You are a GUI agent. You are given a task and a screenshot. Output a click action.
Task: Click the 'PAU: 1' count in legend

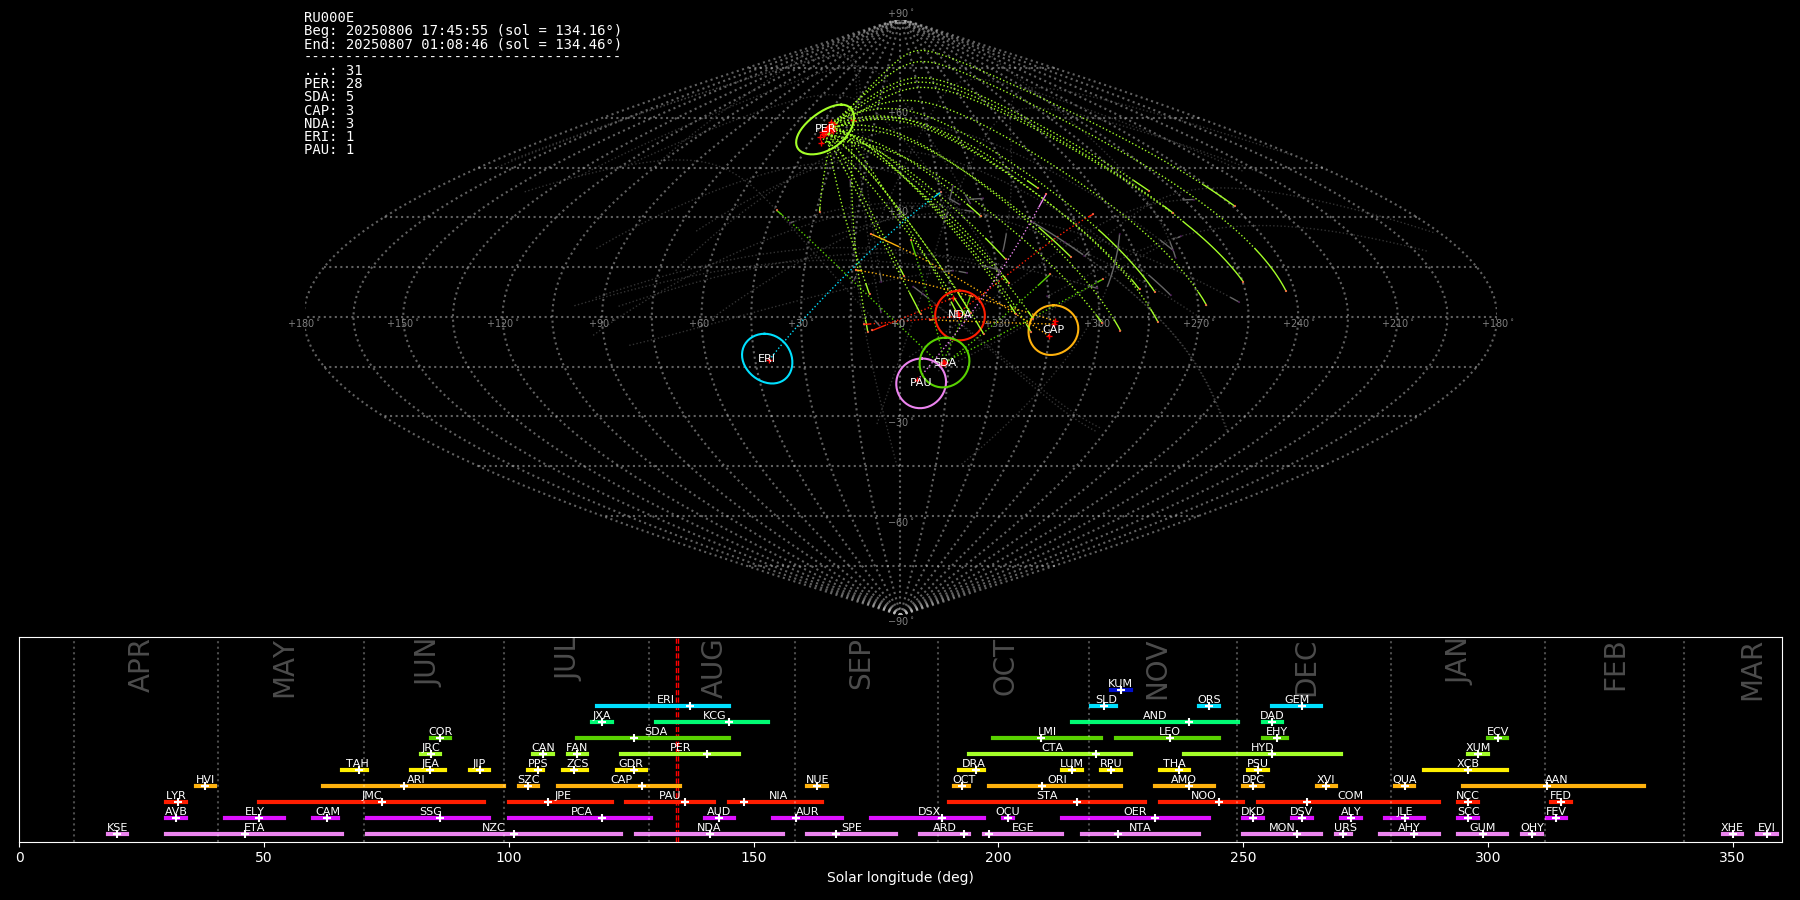tap(329, 149)
